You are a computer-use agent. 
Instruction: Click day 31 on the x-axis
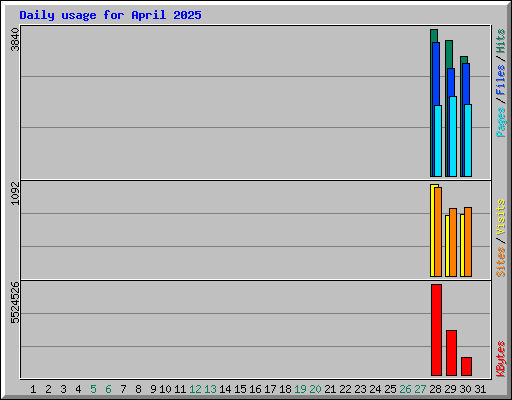[x=480, y=389]
